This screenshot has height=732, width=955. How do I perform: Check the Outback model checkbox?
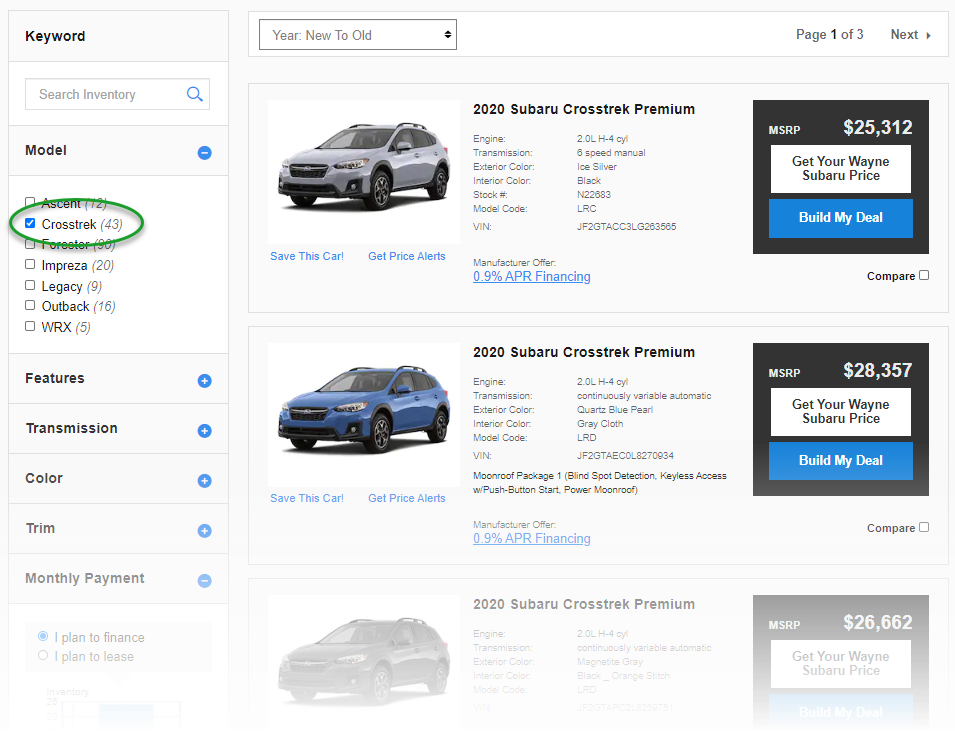(30, 305)
